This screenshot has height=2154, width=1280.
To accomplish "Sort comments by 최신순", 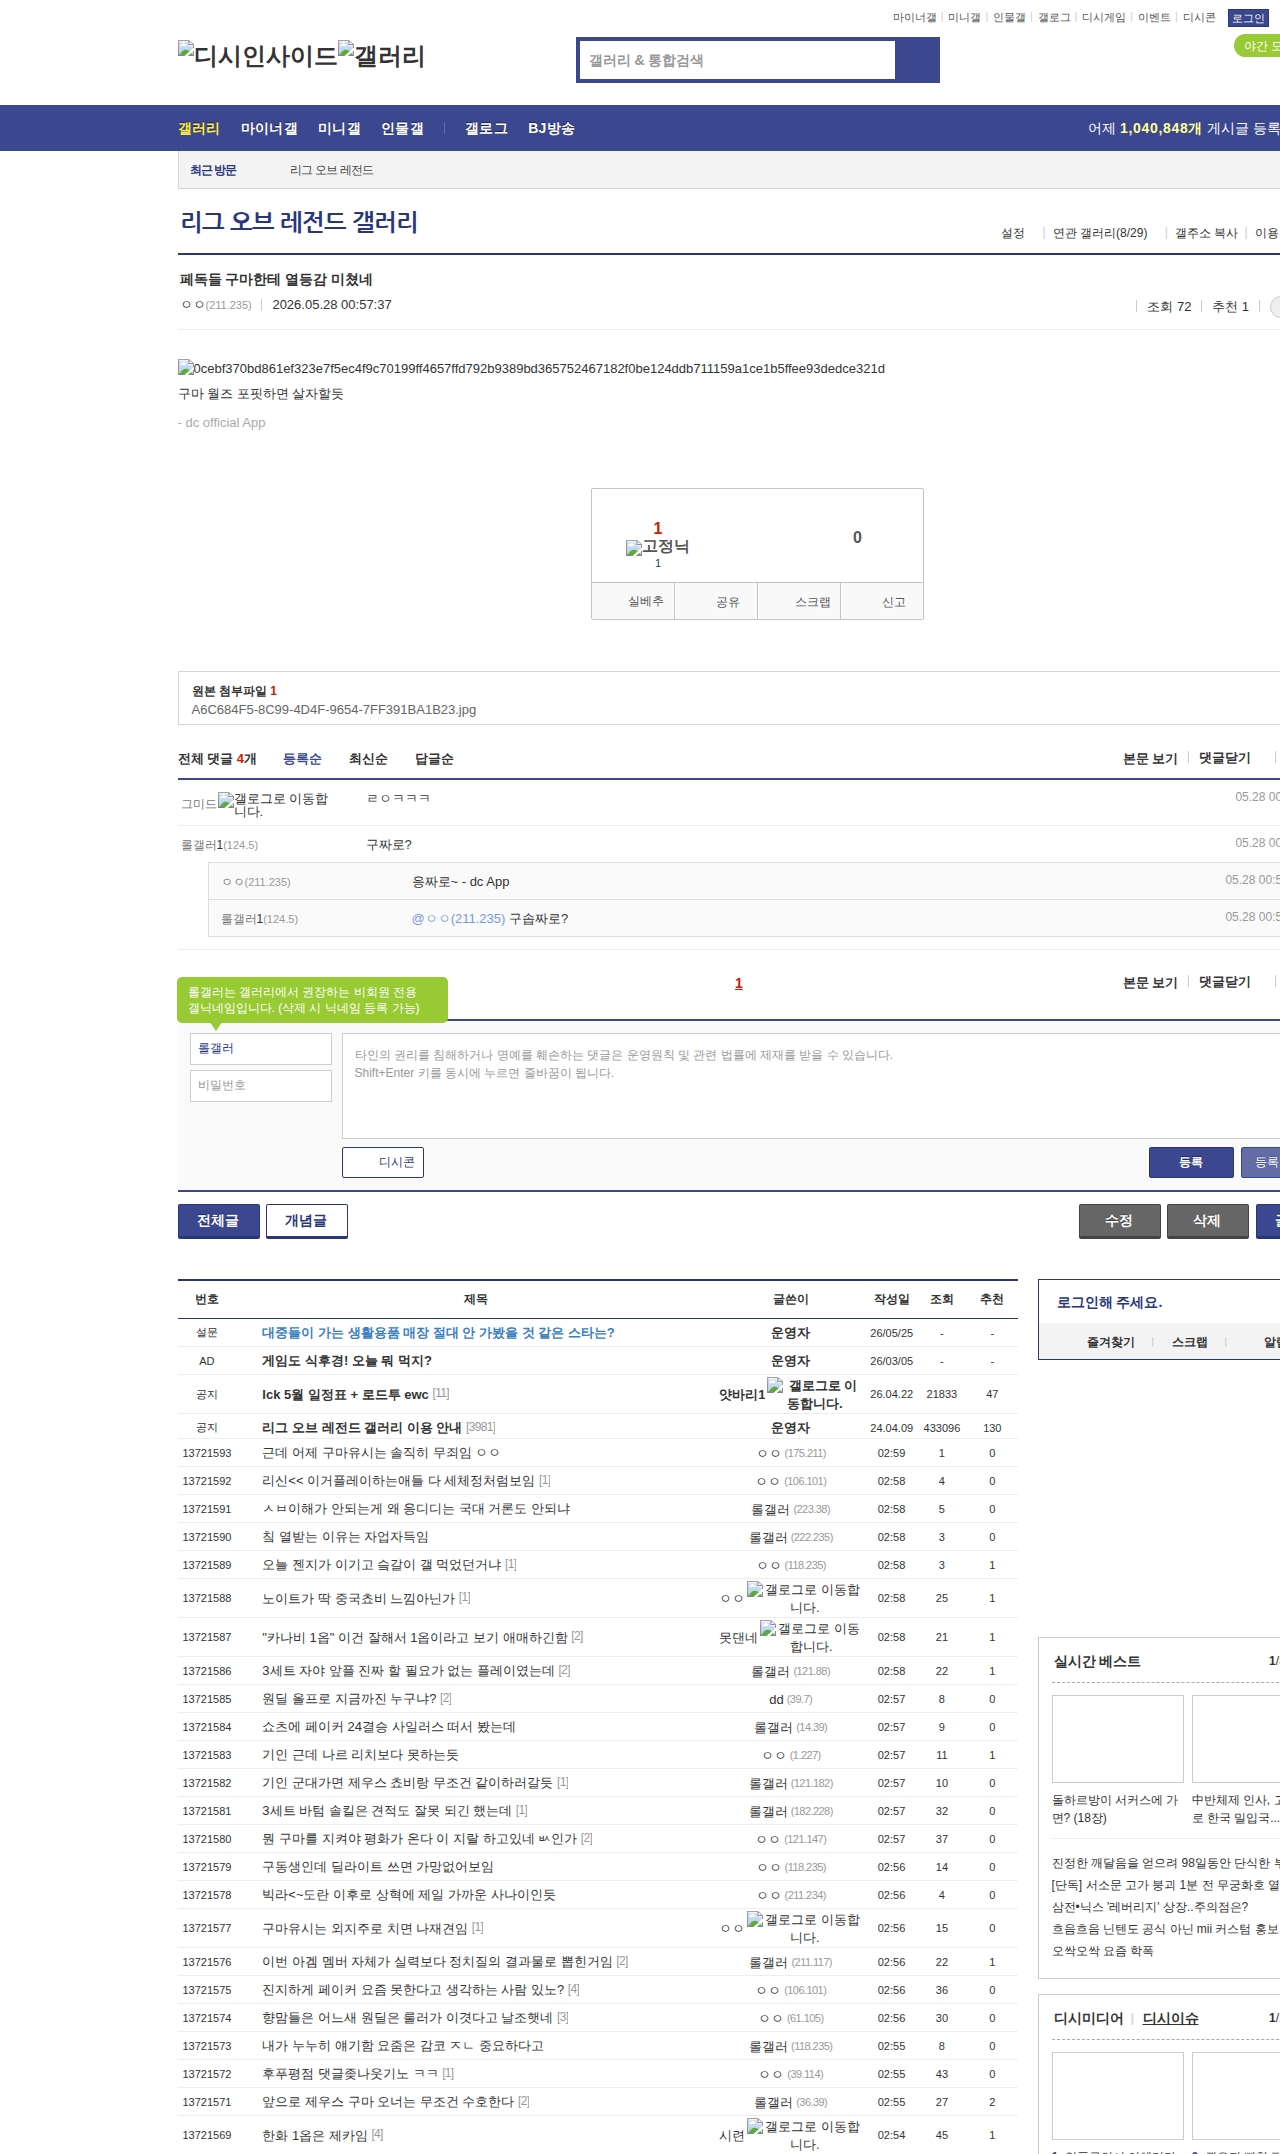I will click(368, 759).
